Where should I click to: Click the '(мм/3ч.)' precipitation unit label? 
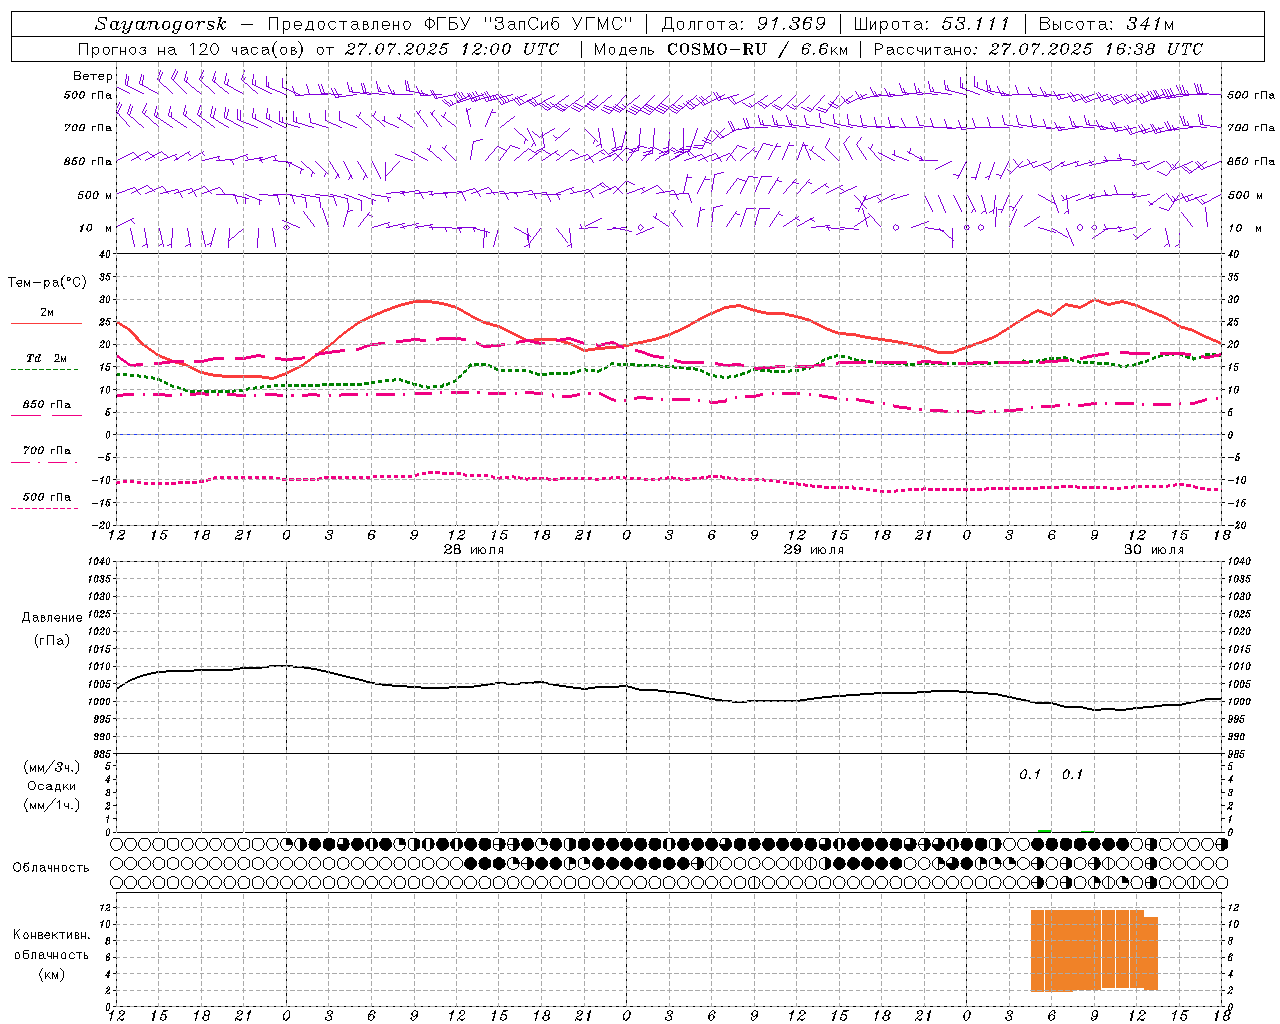pyautogui.click(x=52, y=767)
